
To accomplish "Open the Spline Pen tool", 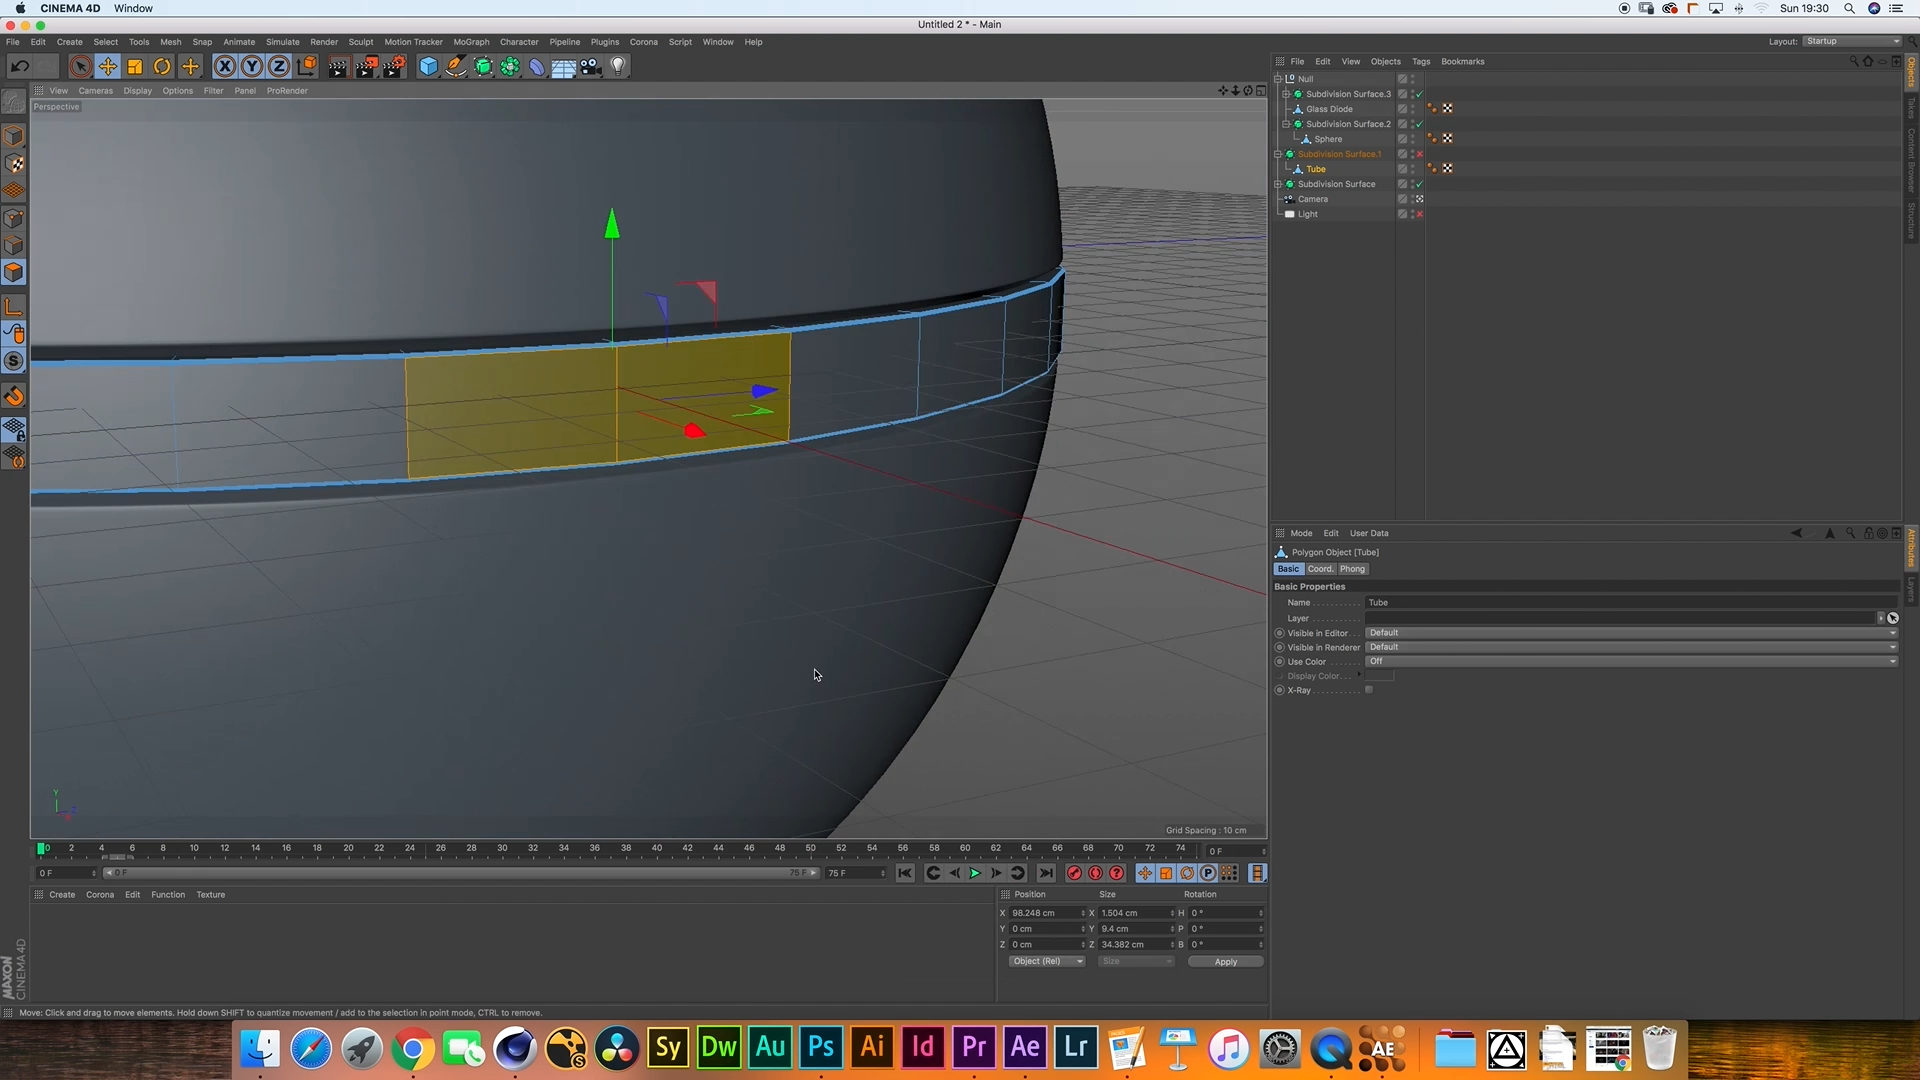I will (456, 67).
